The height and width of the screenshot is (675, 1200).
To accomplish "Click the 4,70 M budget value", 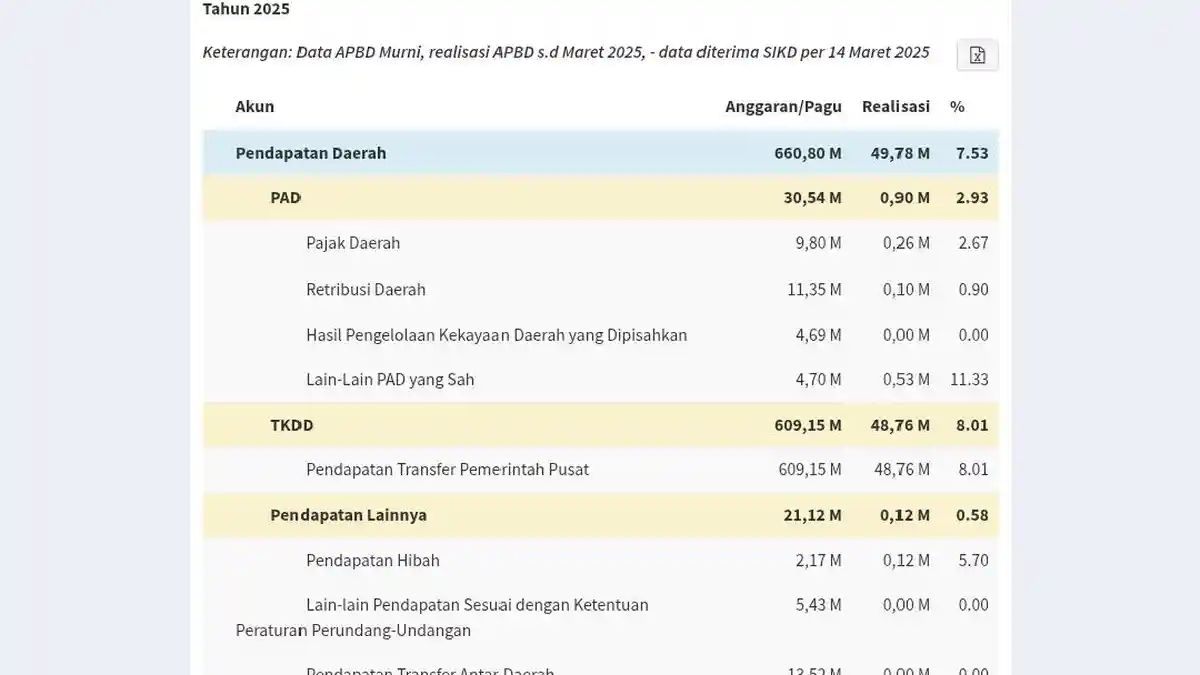I will 818,380.
